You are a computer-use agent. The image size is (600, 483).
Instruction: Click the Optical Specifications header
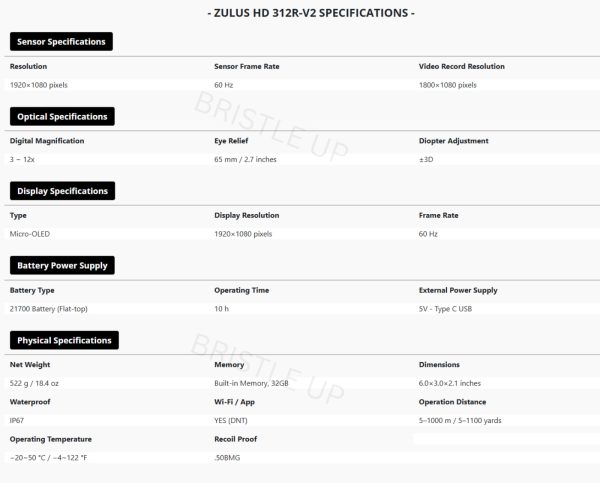[61, 117]
